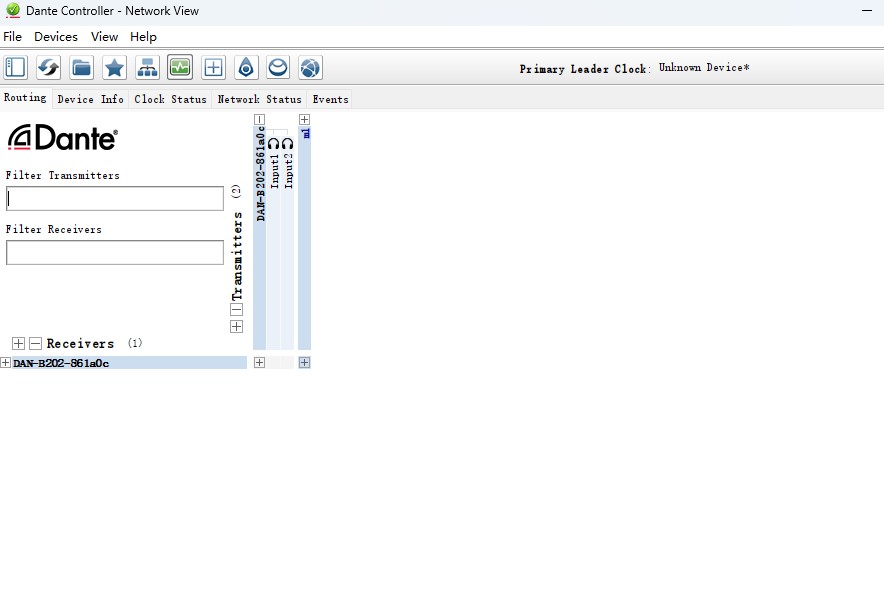Open the Devices menu
The image size is (884, 599).
[56, 37]
